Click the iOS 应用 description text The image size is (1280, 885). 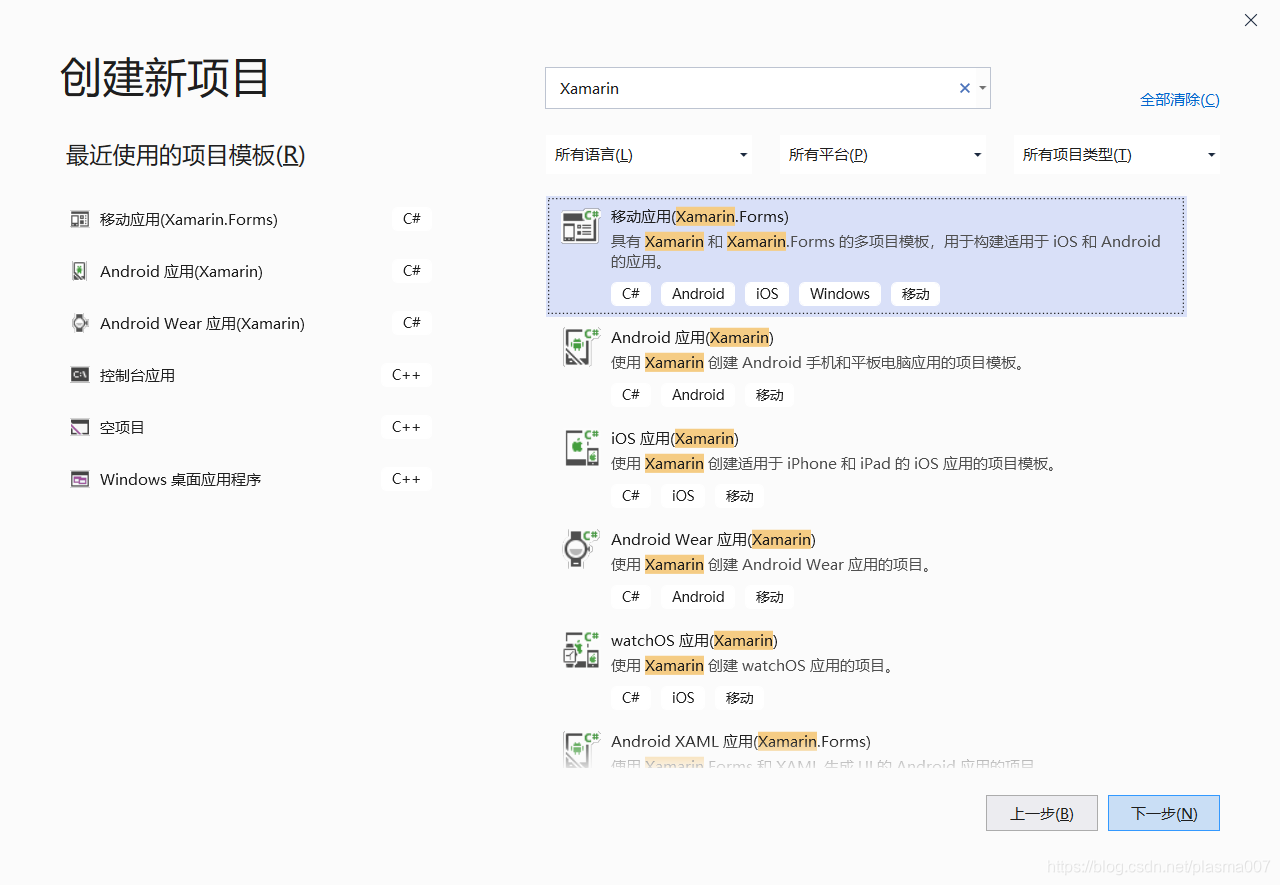point(834,463)
